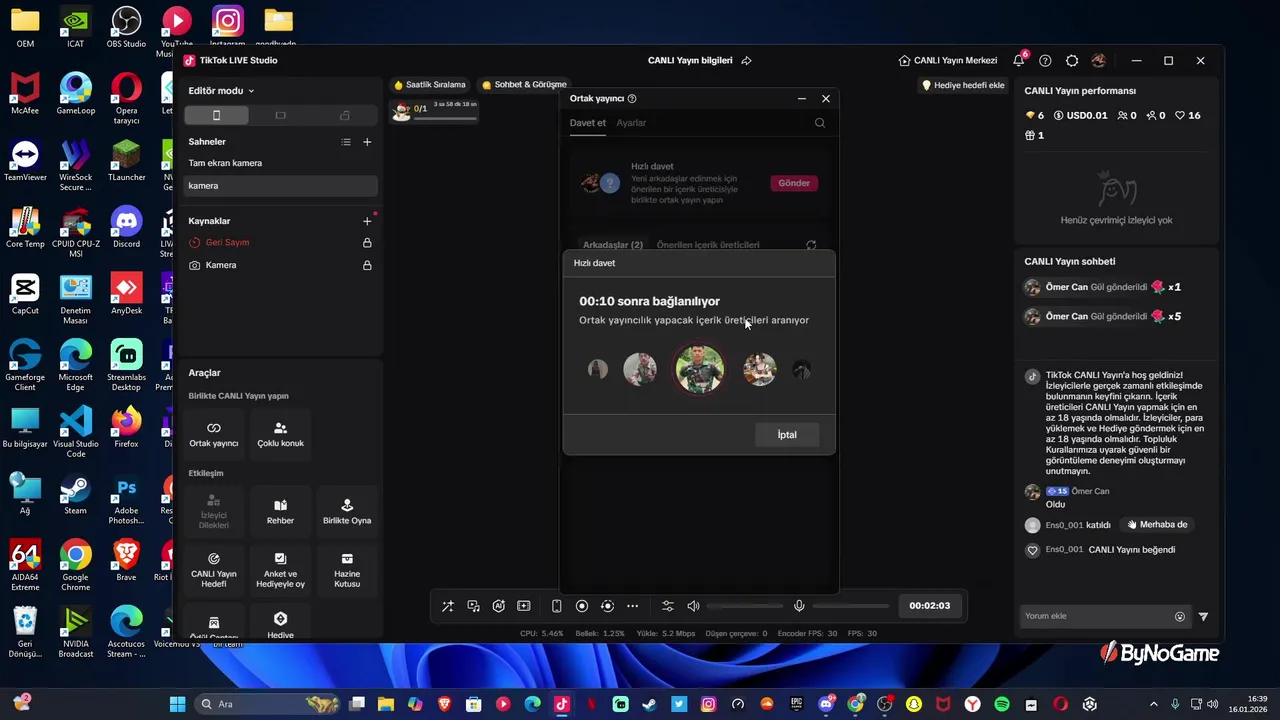Open the chat filter funnel icon
Image resolution: width=1280 pixels, height=720 pixels.
[1203, 617]
